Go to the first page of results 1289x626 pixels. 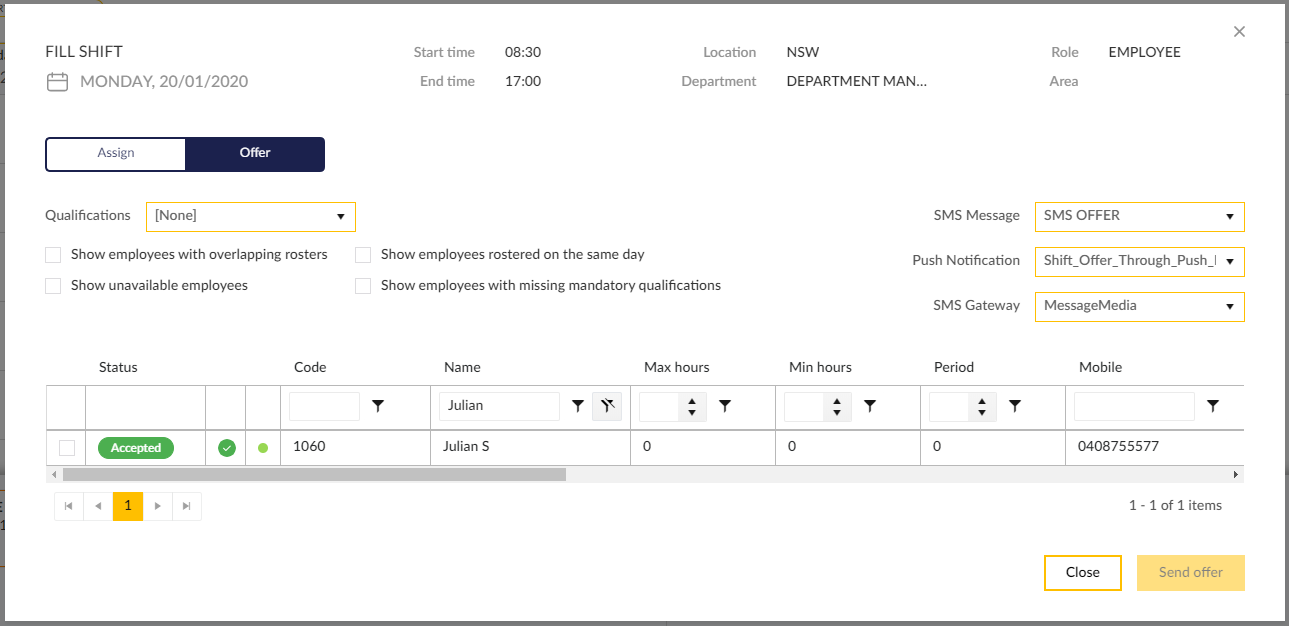tap(68, 506)
